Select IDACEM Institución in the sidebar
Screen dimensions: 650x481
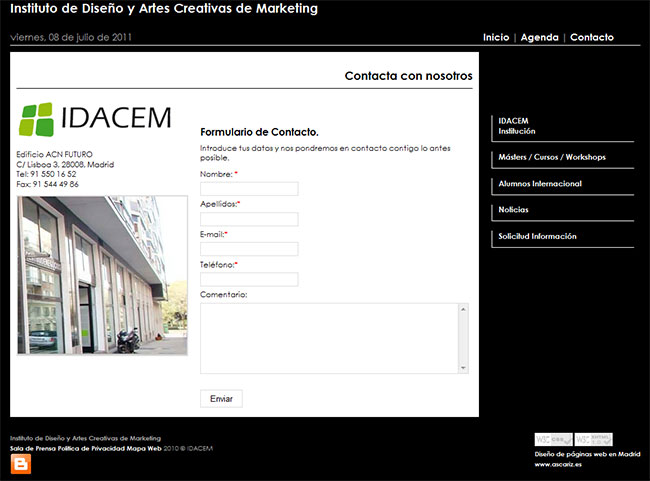(x=517, y=126)
